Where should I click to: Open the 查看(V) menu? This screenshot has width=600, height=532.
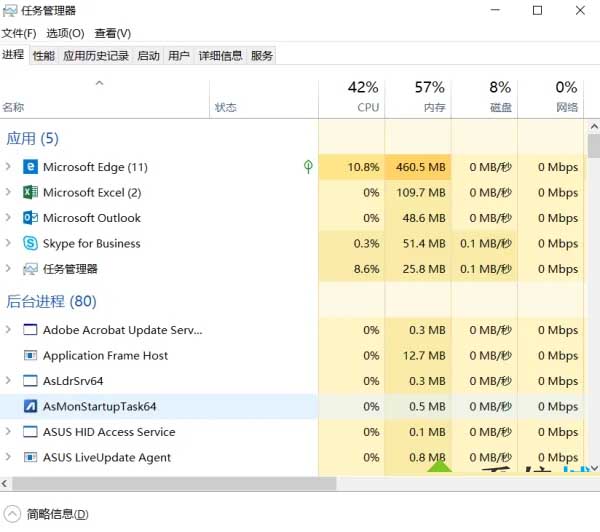pos(113,34)
